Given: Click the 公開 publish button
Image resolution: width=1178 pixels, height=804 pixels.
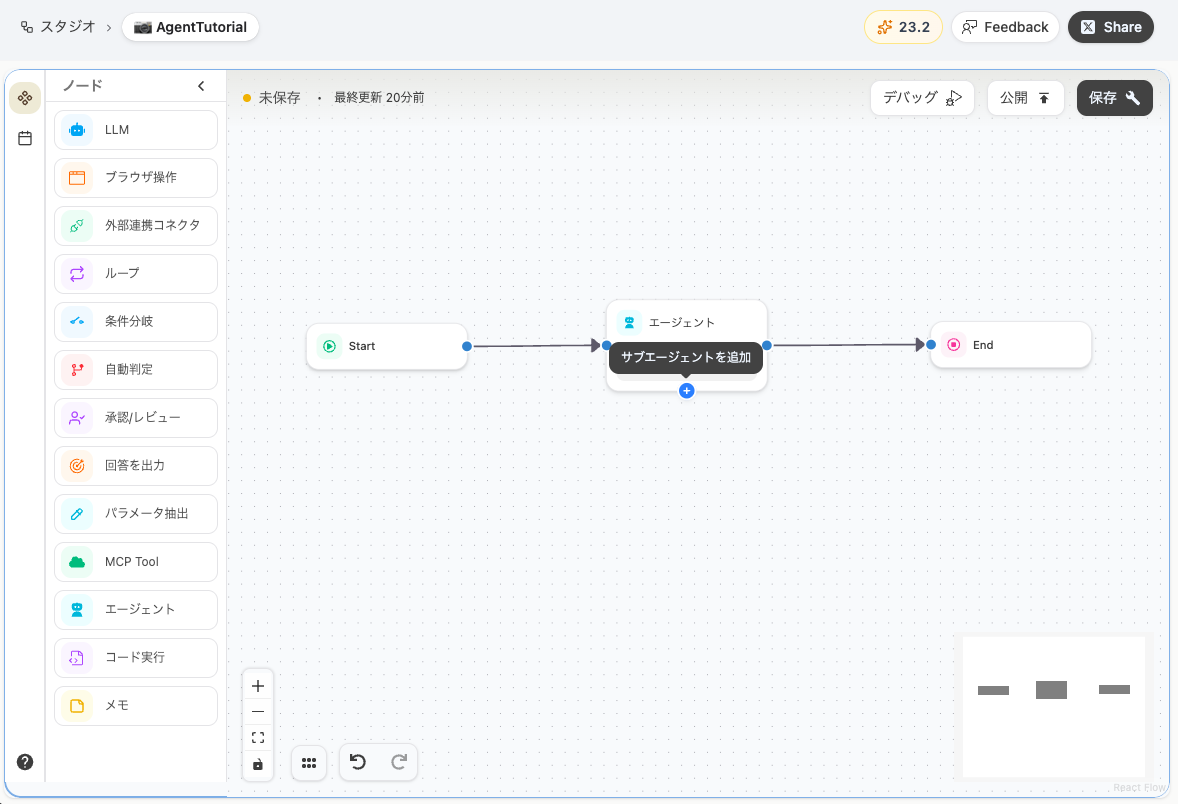Looking at the screenshot, I should click(x=1025, y=98).
